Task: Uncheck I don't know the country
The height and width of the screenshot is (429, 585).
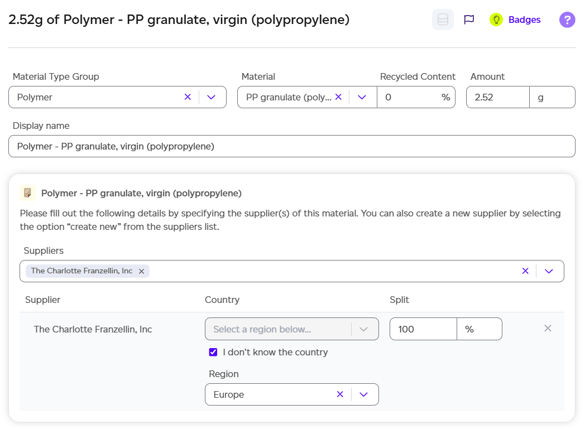Action: point(213,352)
